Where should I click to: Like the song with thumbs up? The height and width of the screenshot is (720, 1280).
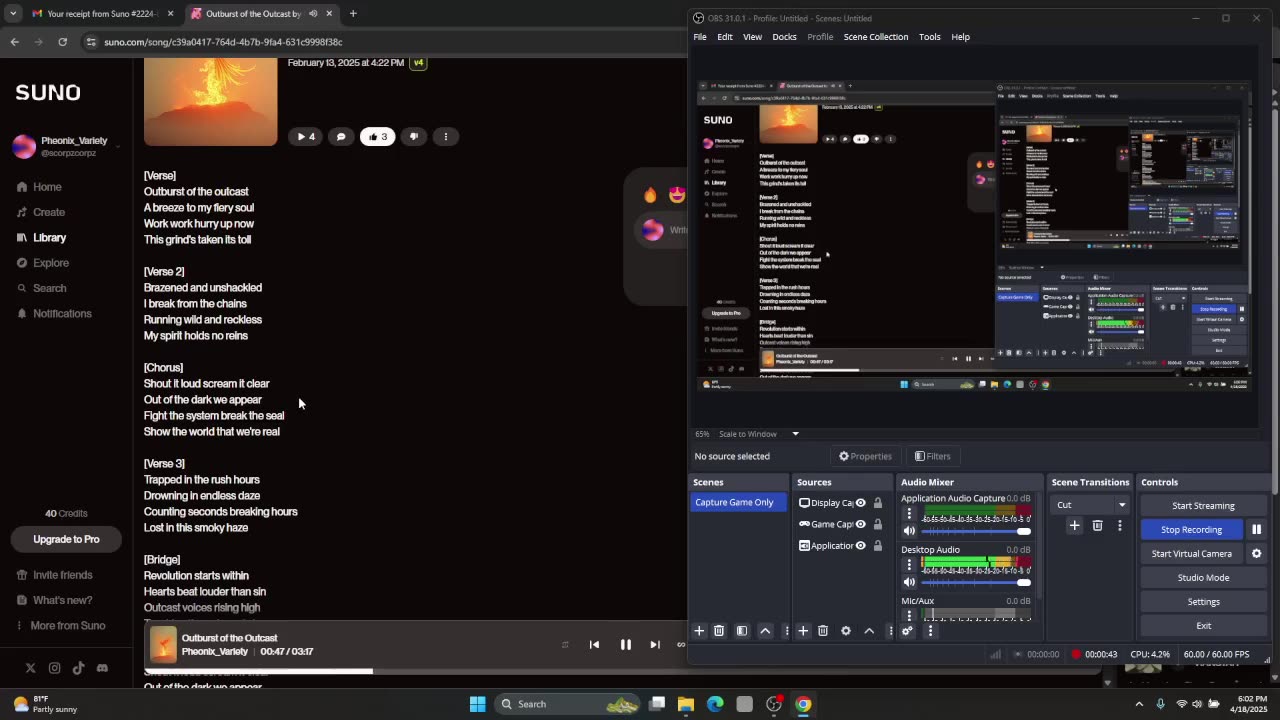pos(377,137)
